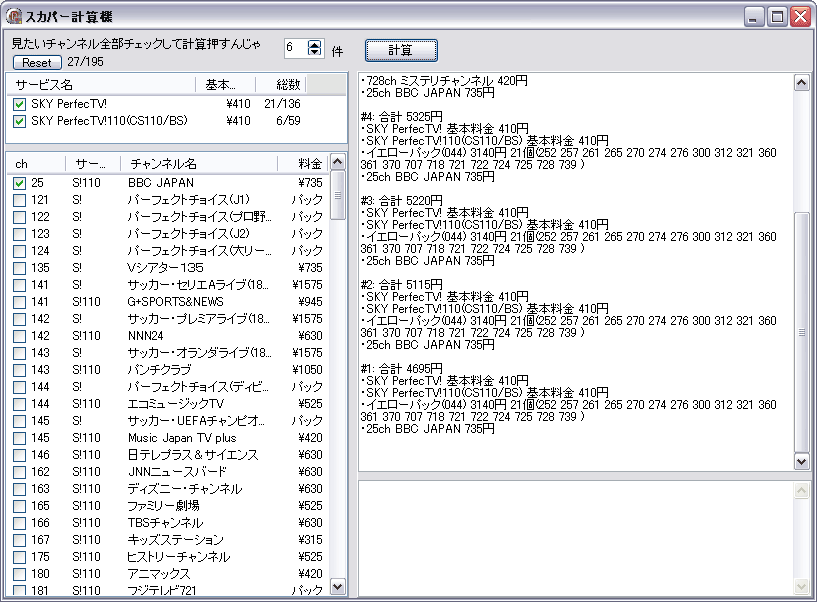Viewport: 817px width, 602px height.
Task: Check the エコミュージックTV checkbox
Action: [19, 404]
